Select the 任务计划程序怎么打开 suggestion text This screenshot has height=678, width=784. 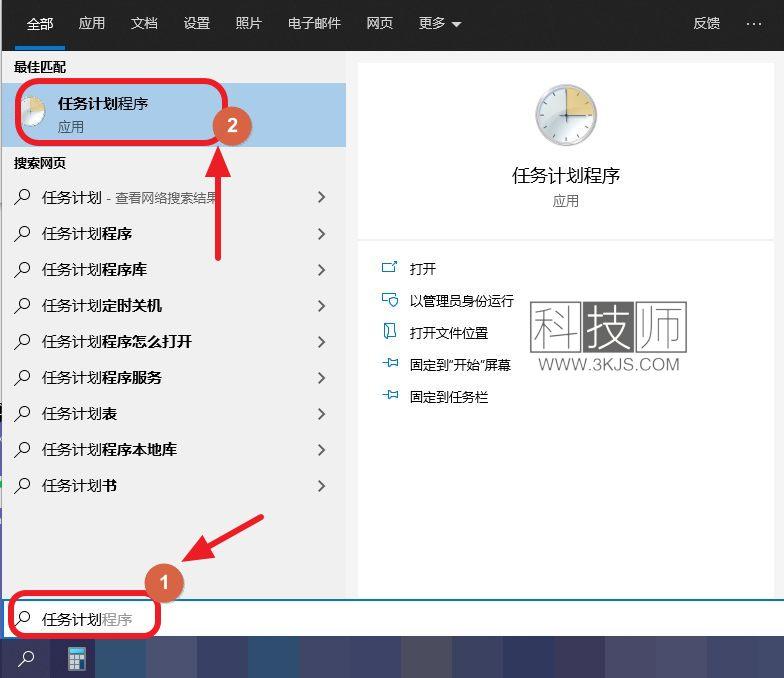tap(117, 342)
